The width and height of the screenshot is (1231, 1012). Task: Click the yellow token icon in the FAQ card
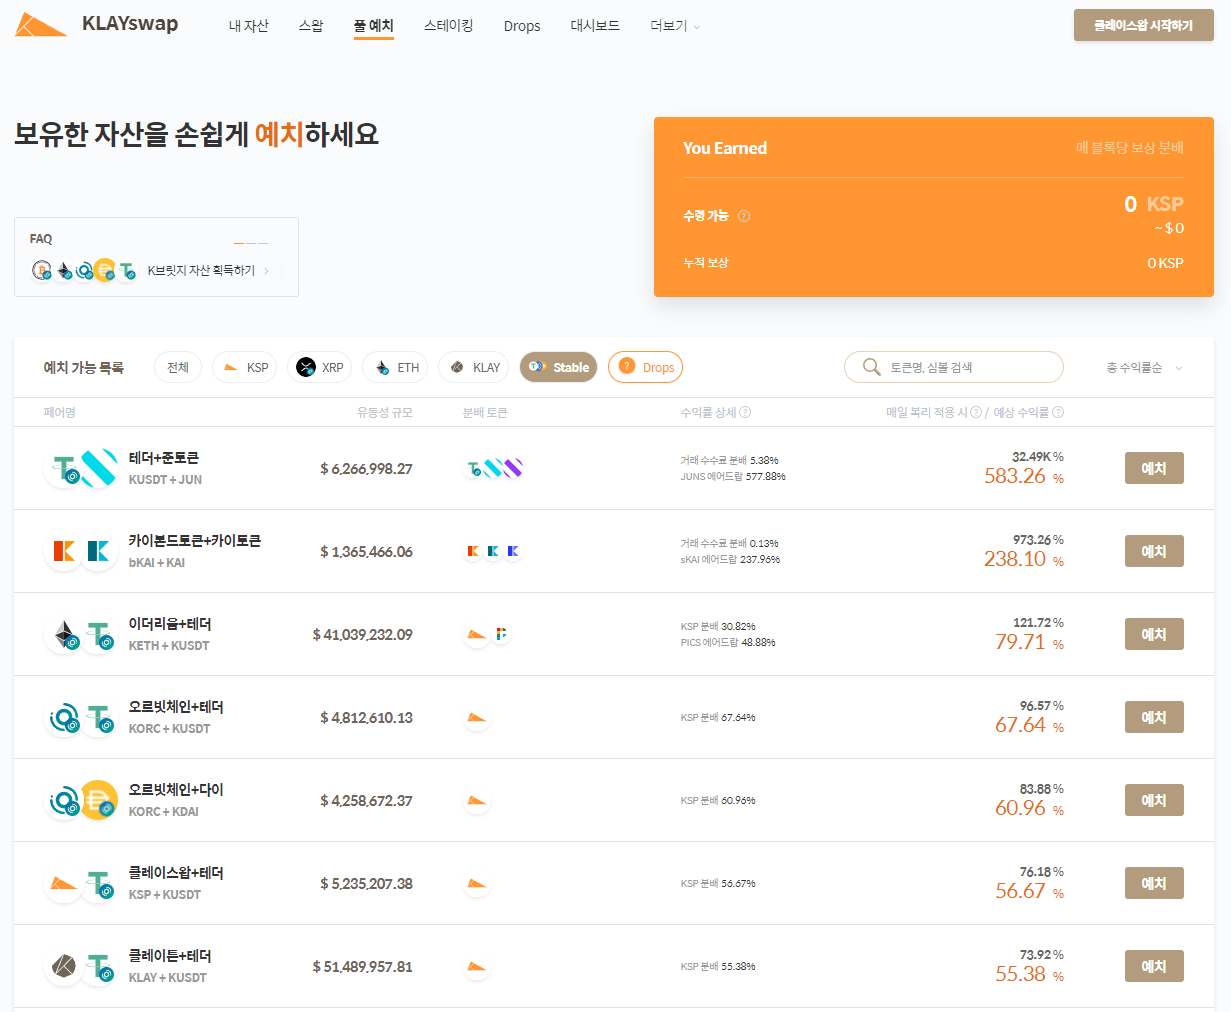[x=105, y=270]
